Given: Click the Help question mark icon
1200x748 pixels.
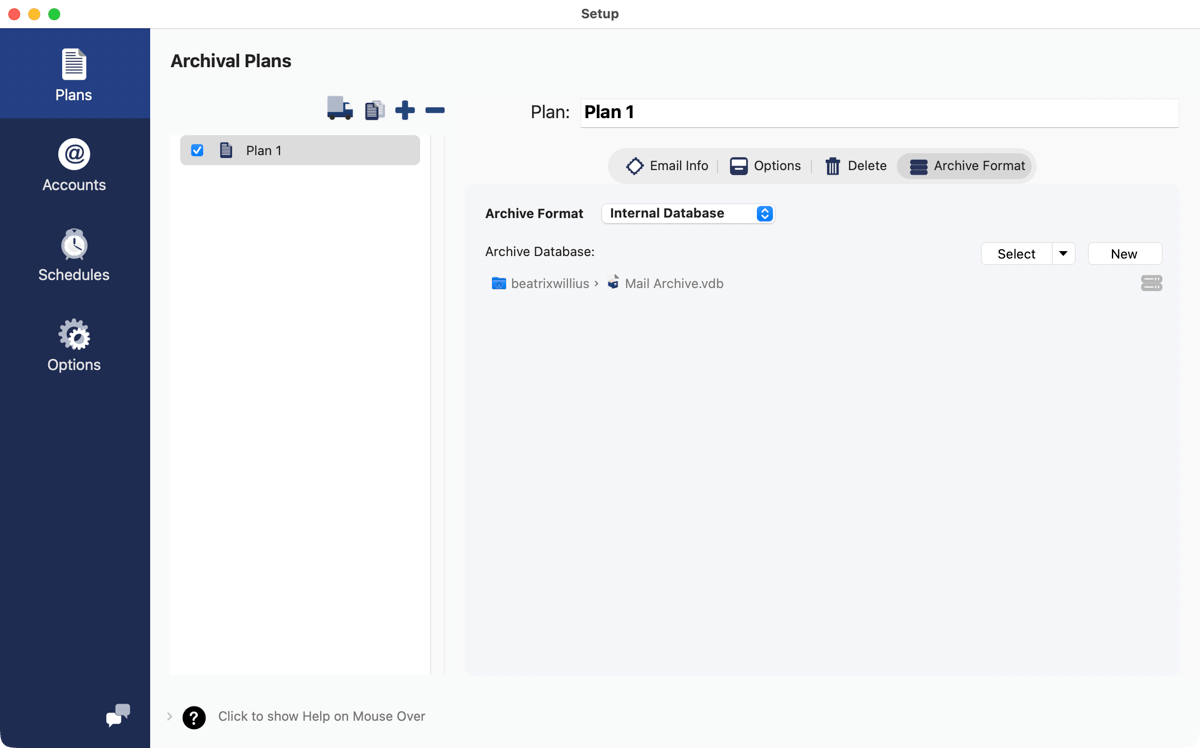Looking at the screenshot, I should (x=193, y=717).
